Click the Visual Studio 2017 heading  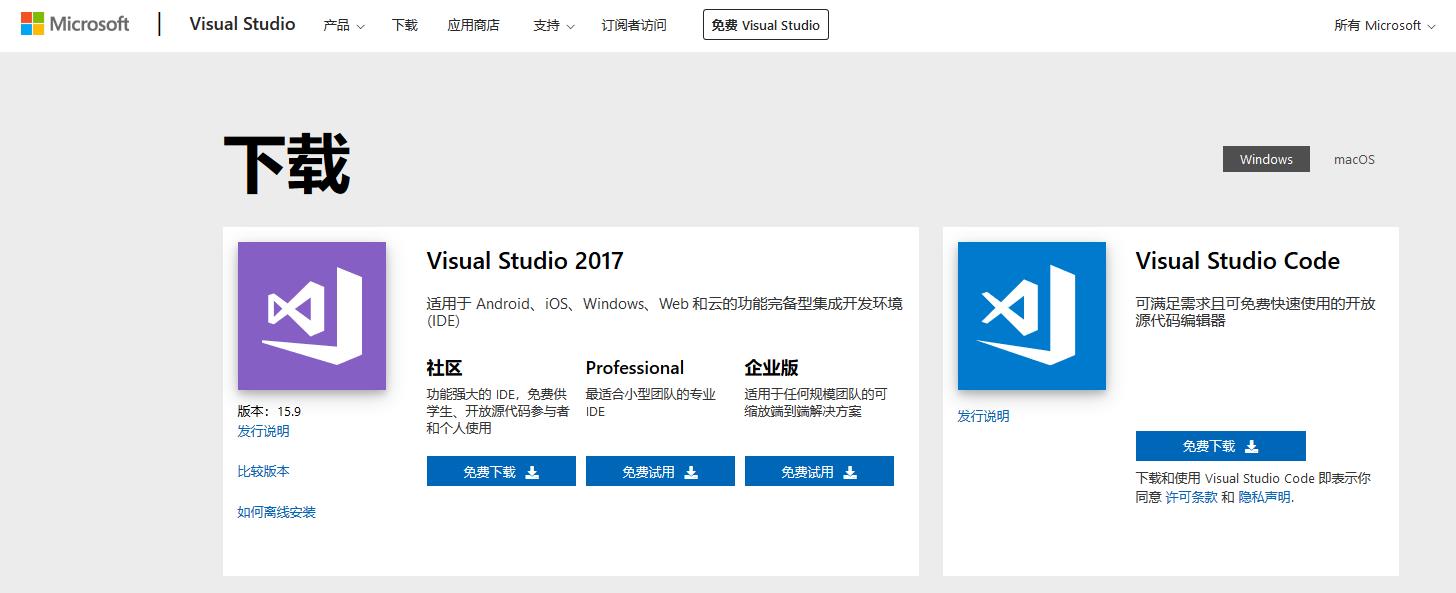(525, 261)
